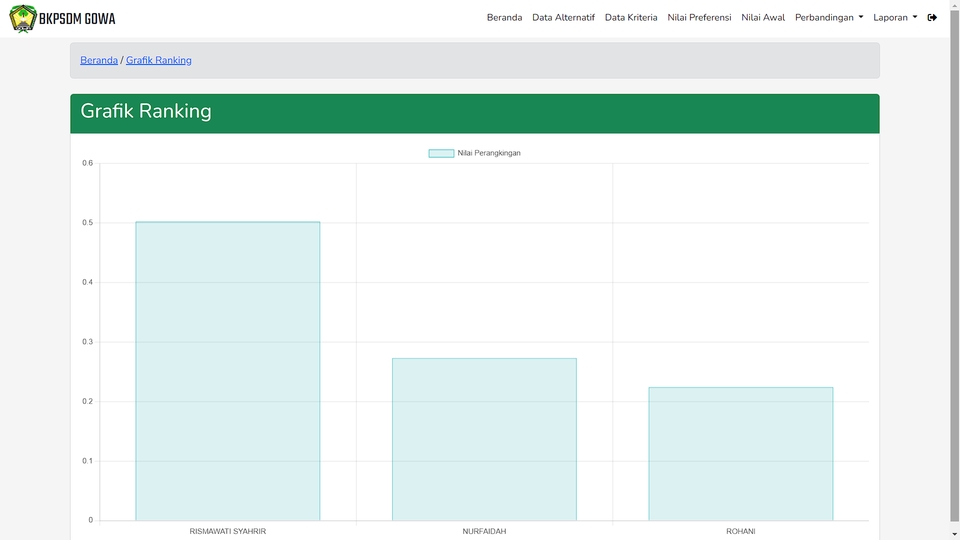Click the logout icon in navbar
Screen dimensions: 960x540
click(x=932, y=18)
